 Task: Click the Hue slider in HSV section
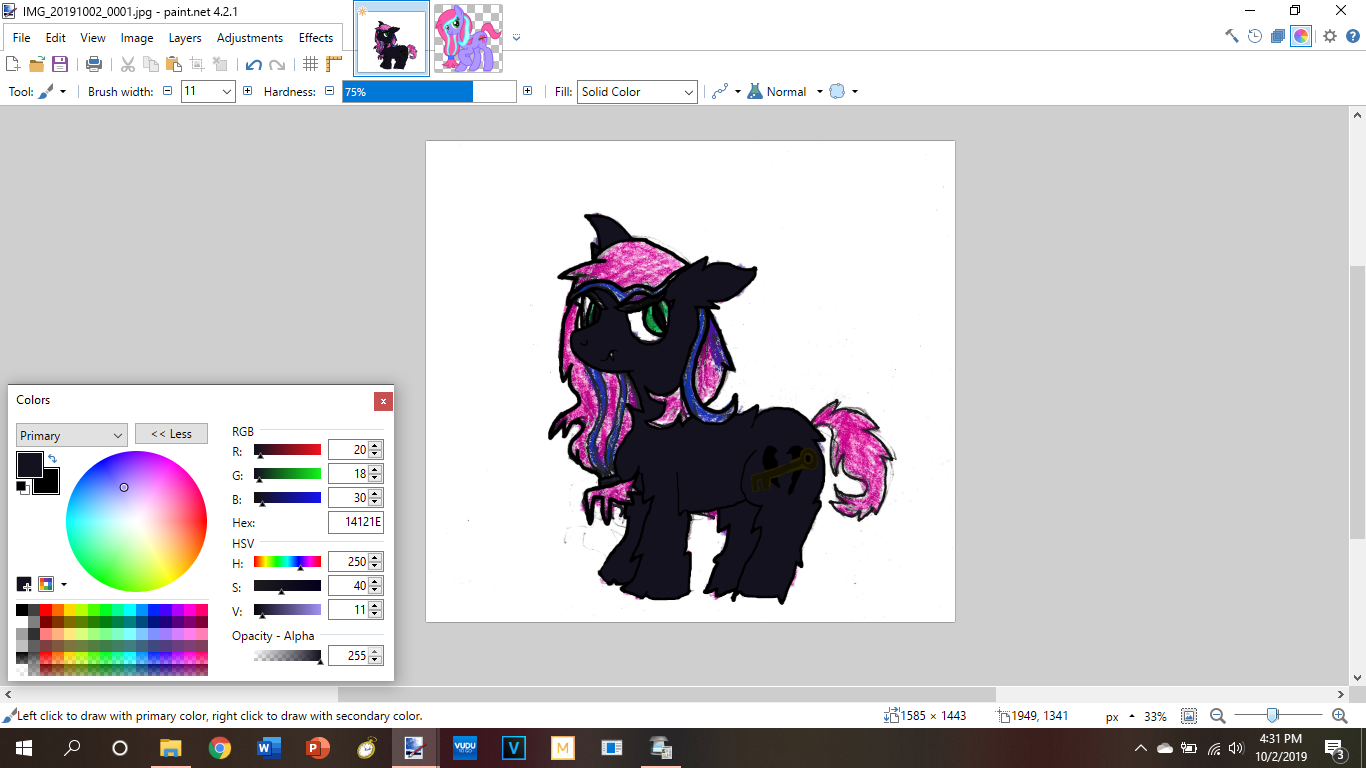point(287,562)
